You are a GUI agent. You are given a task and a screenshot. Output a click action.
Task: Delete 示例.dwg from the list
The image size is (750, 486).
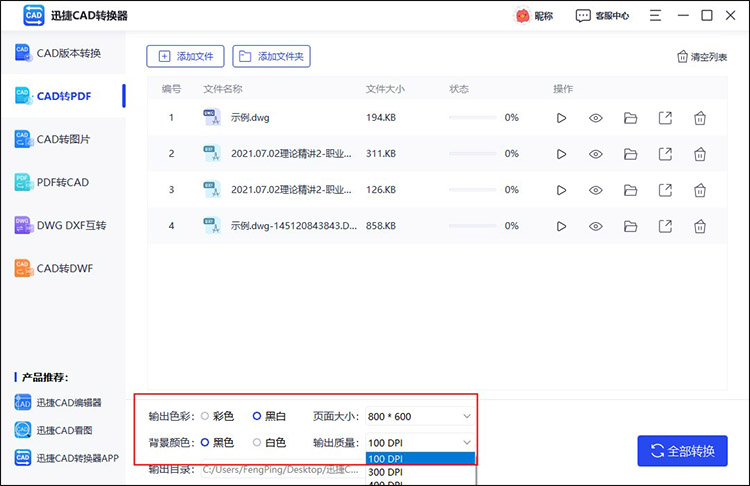point(700,118)
